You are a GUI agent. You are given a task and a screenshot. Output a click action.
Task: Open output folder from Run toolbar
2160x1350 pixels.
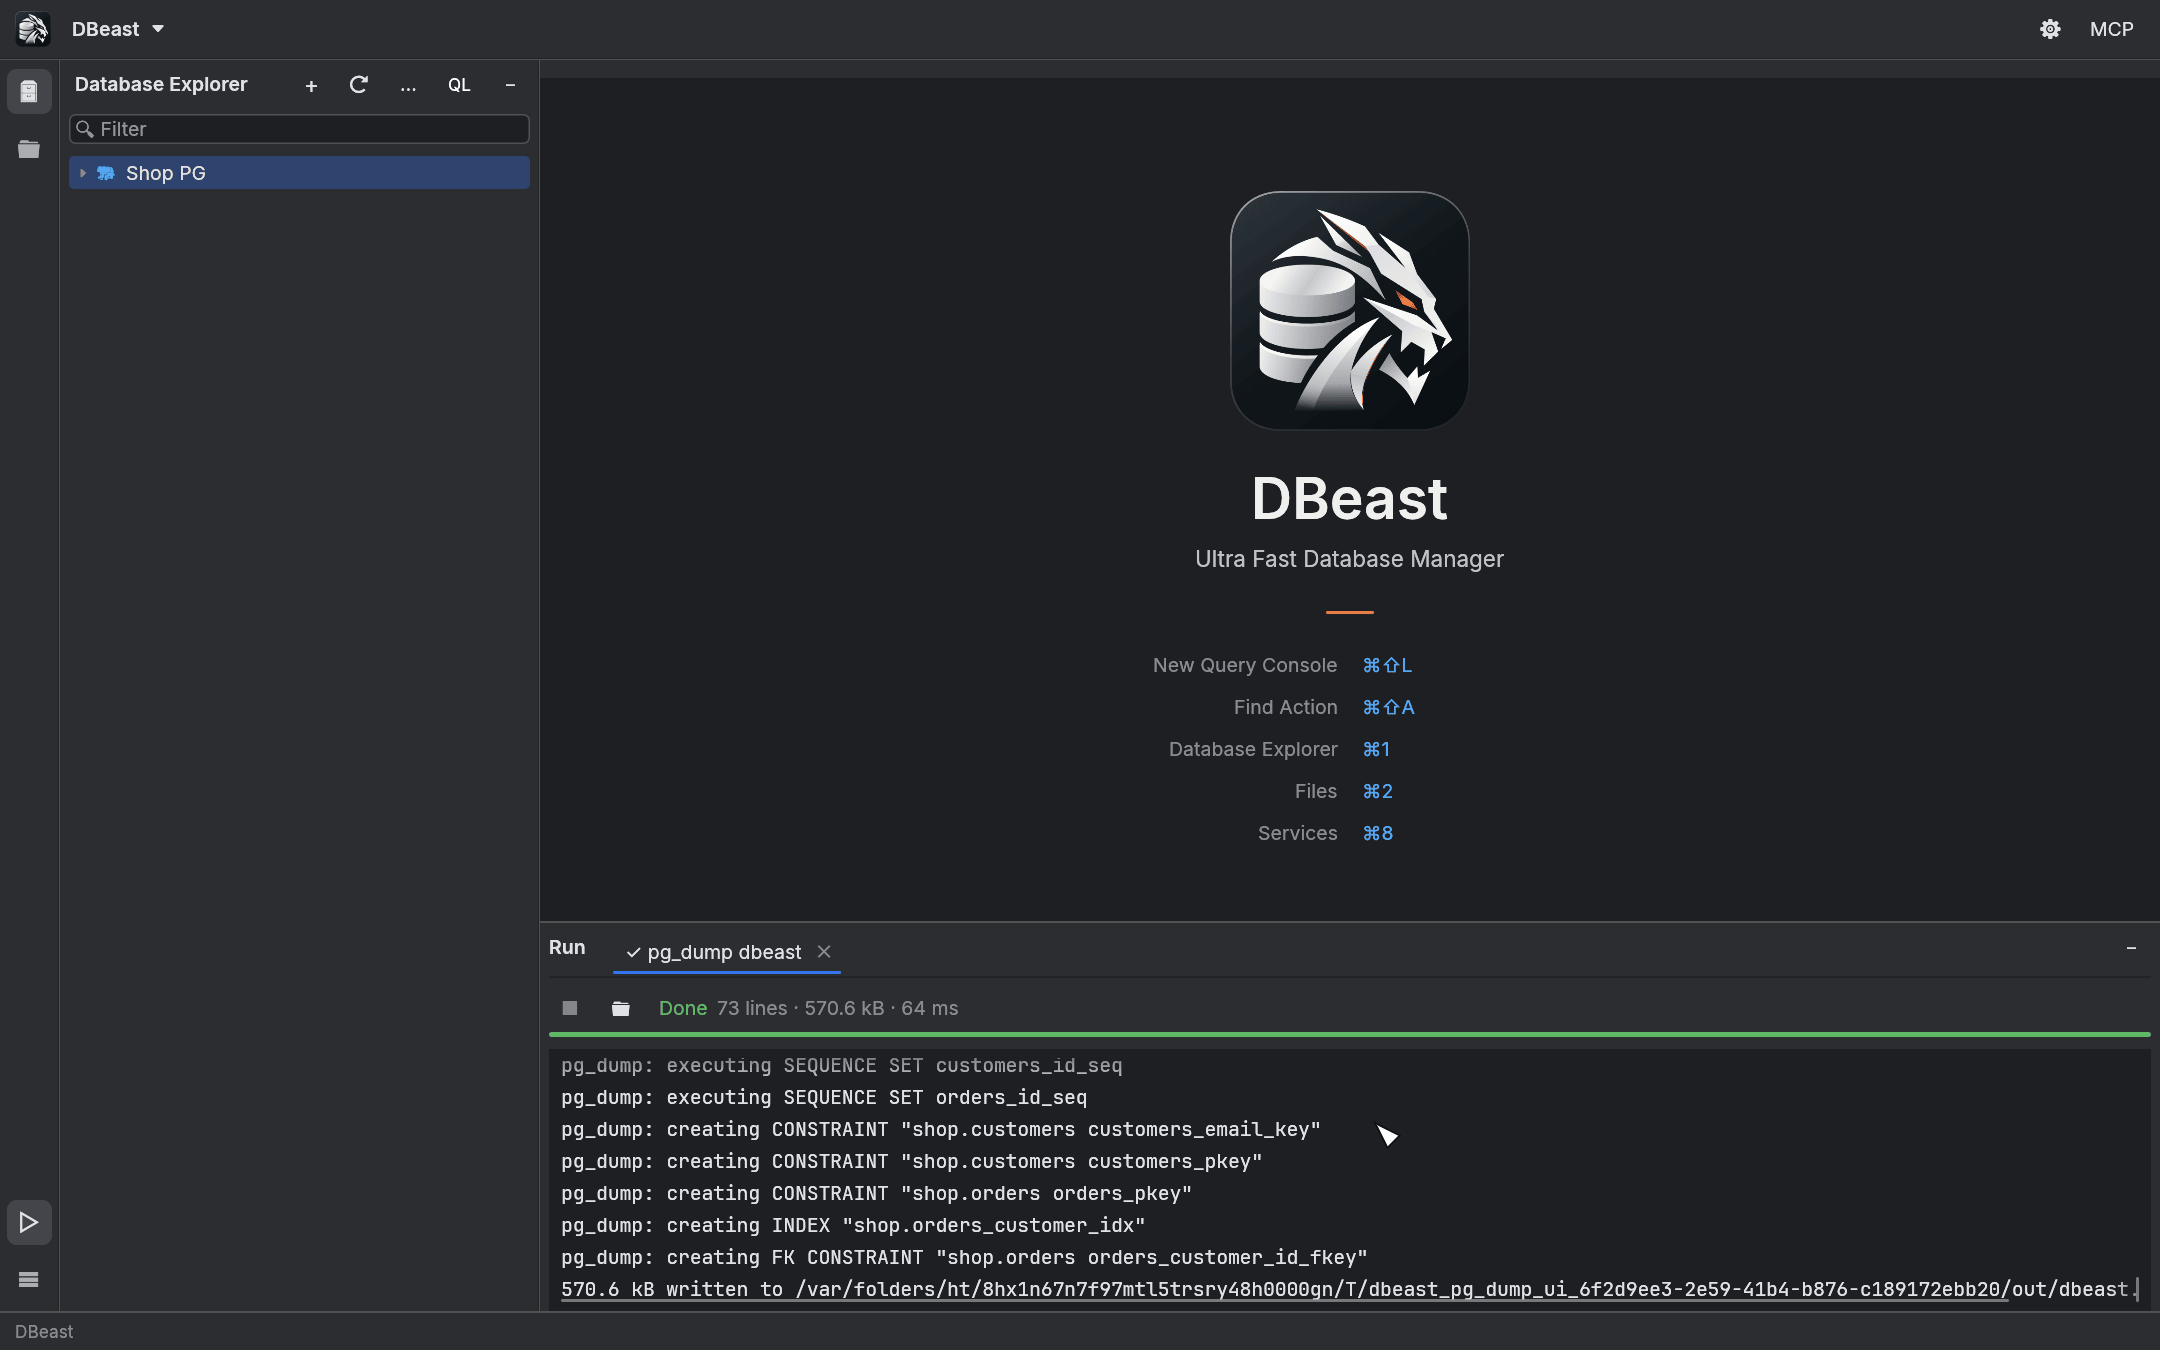tap(621, 1008)
